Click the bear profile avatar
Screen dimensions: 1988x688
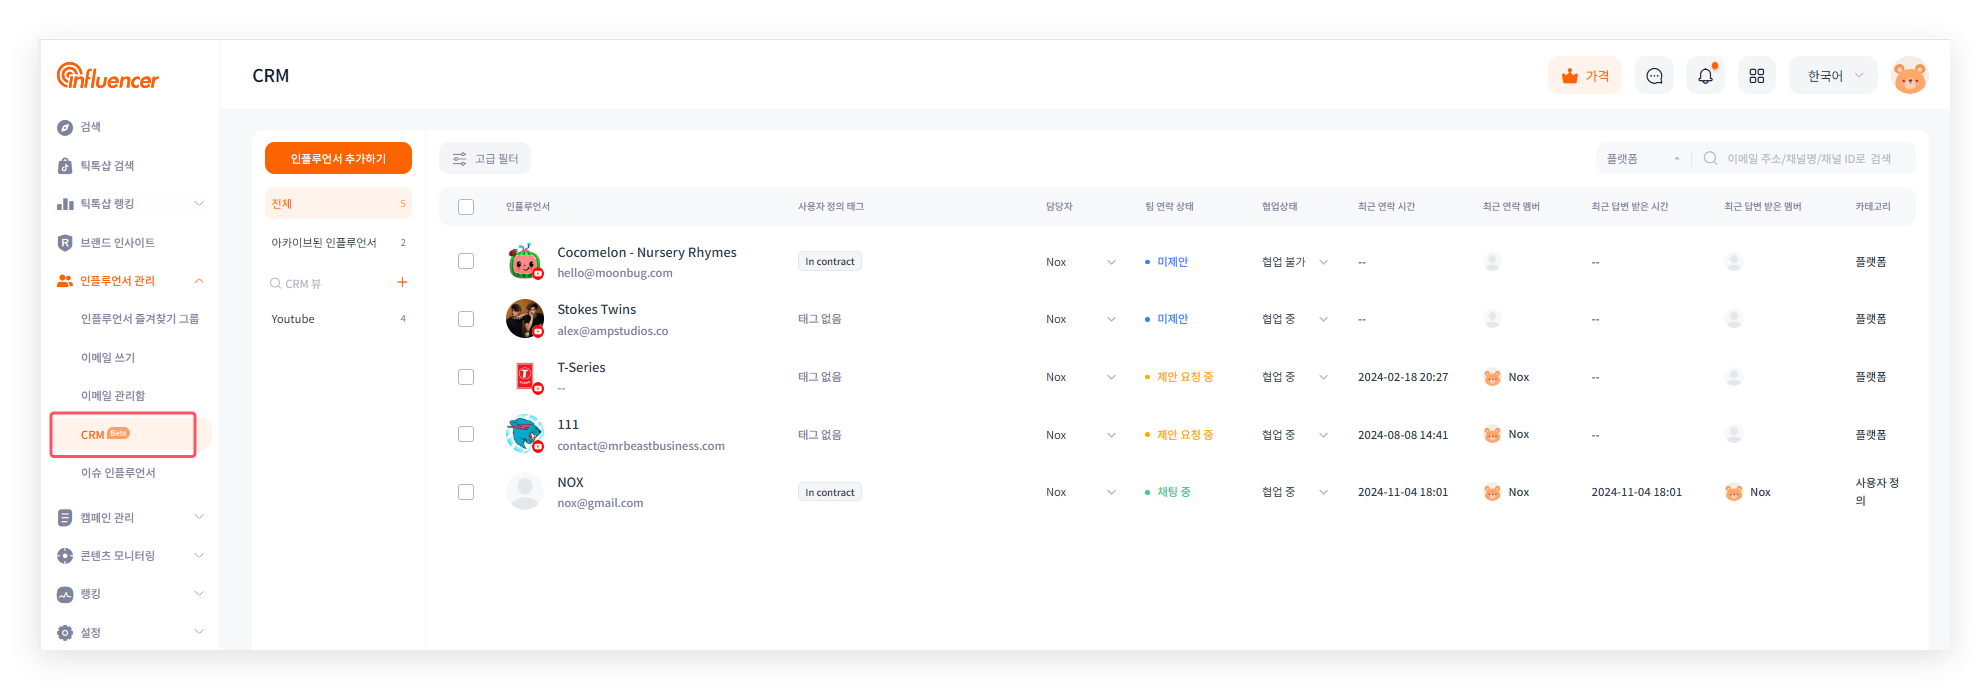(1909, 76)
